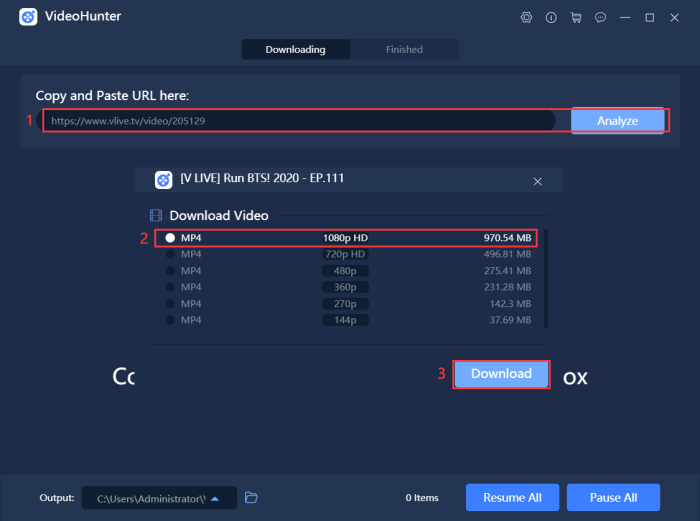Click the Output: label
The height and width of the screenshot is (521, 700).
pyautogui.click(x=57, y=497)
